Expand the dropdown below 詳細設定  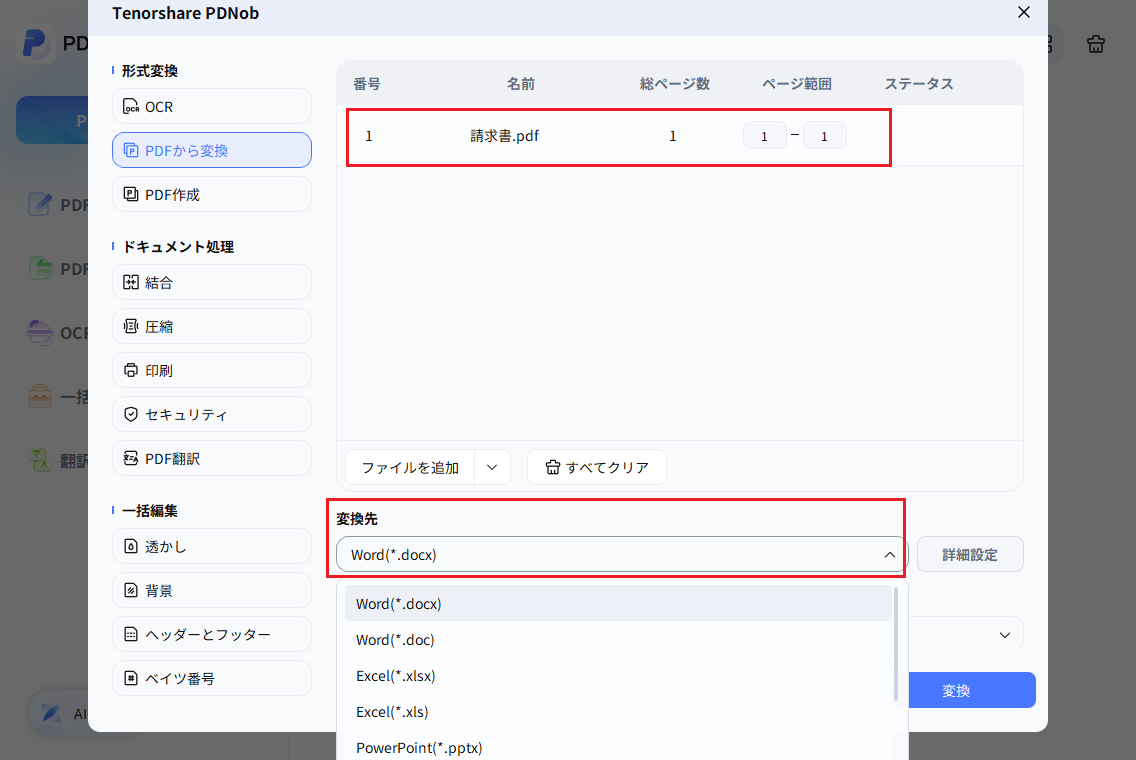1005,635
